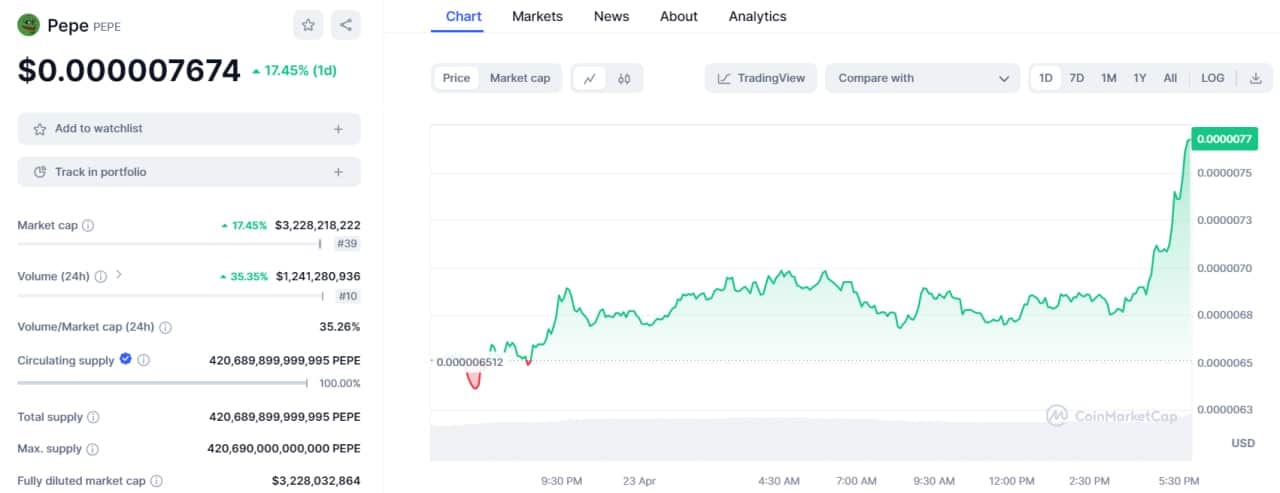Toggle LOG scale on the chart
1280x493 pixels.
[1213, 78]
